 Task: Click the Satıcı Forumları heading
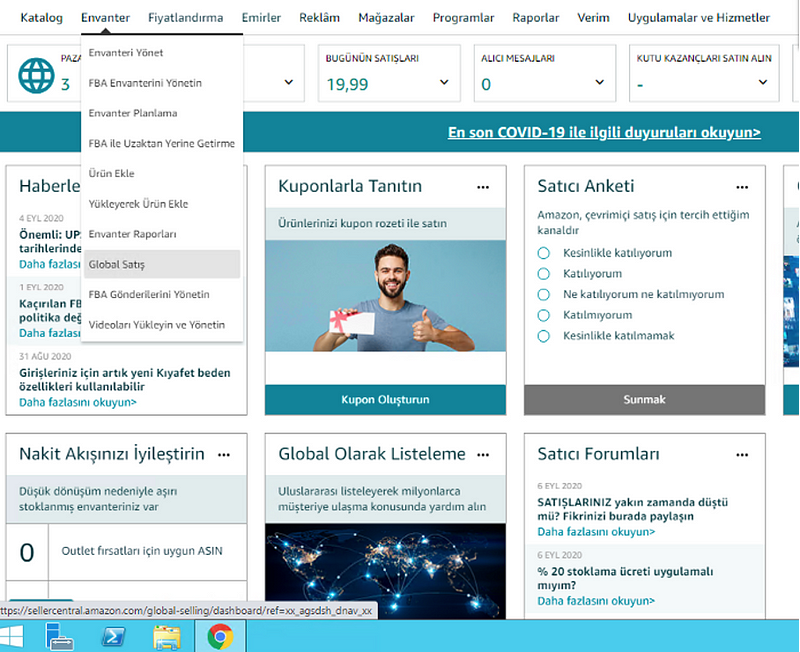(598, 454)
